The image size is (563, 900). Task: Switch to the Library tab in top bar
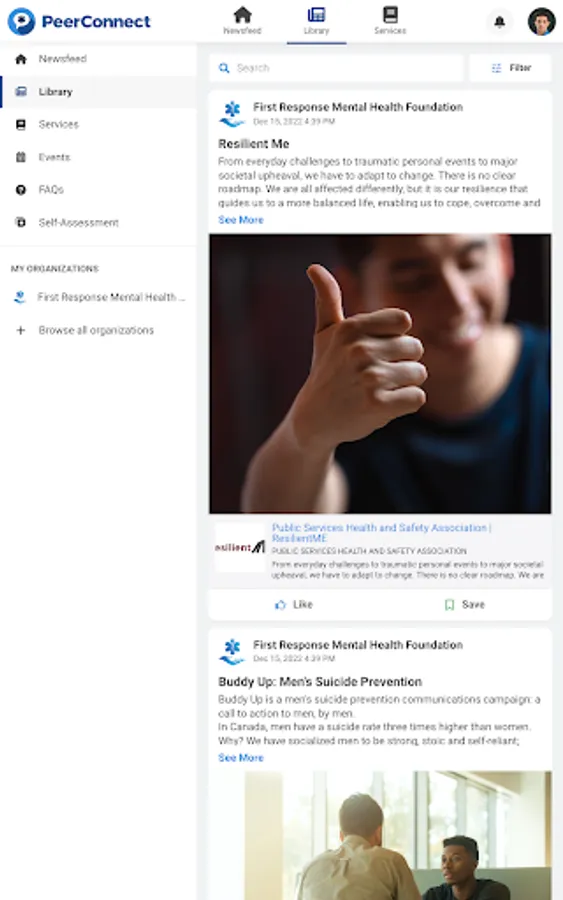point(316,21)
